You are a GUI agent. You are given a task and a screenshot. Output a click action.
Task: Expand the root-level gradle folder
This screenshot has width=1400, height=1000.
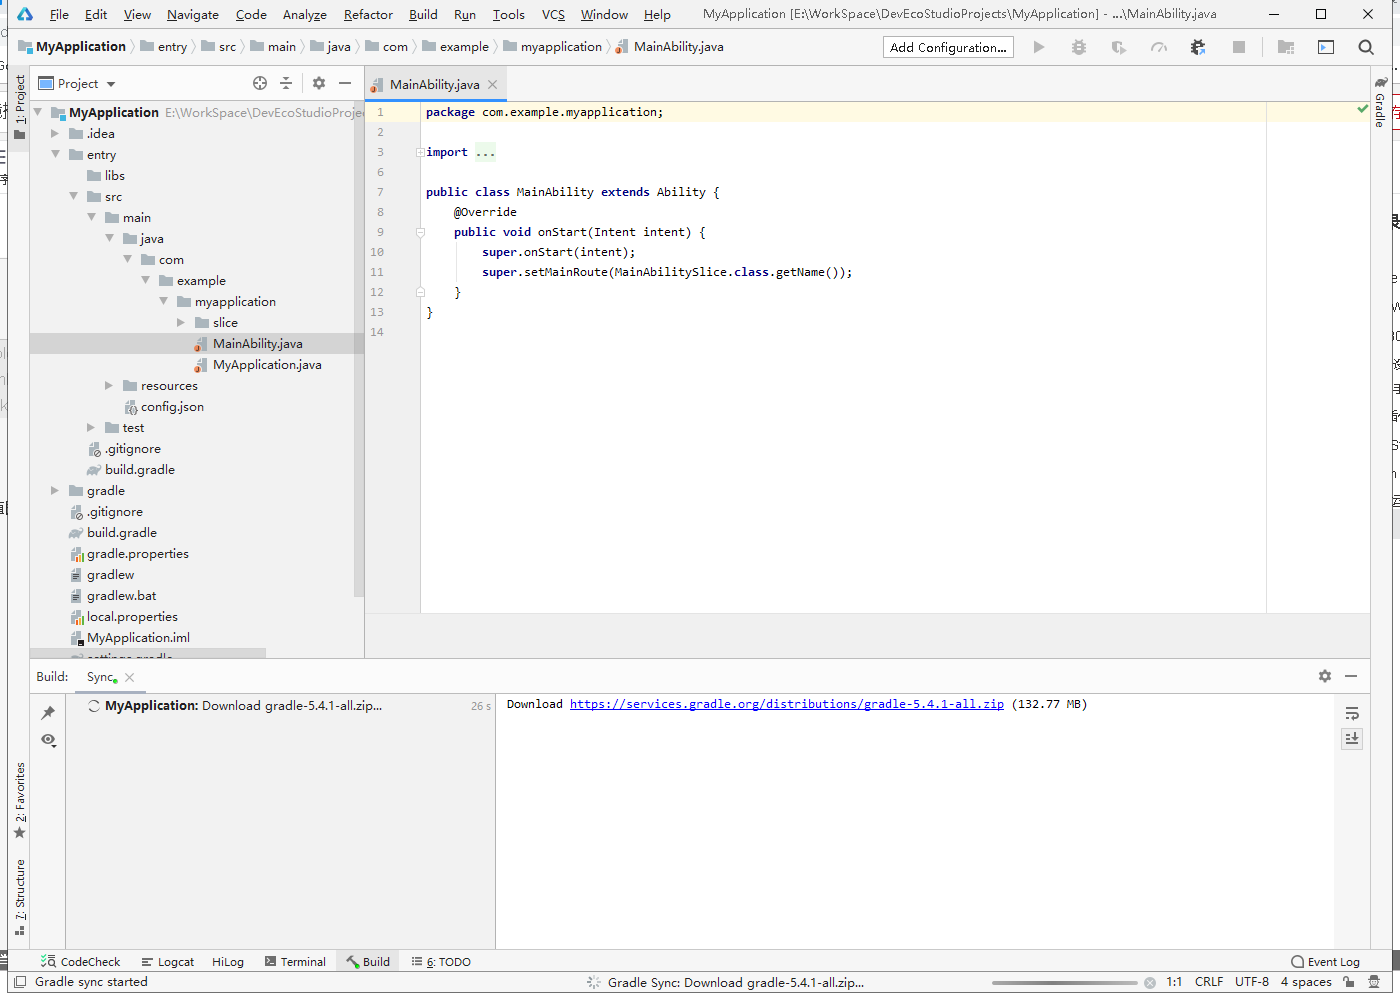click(55, 490)
